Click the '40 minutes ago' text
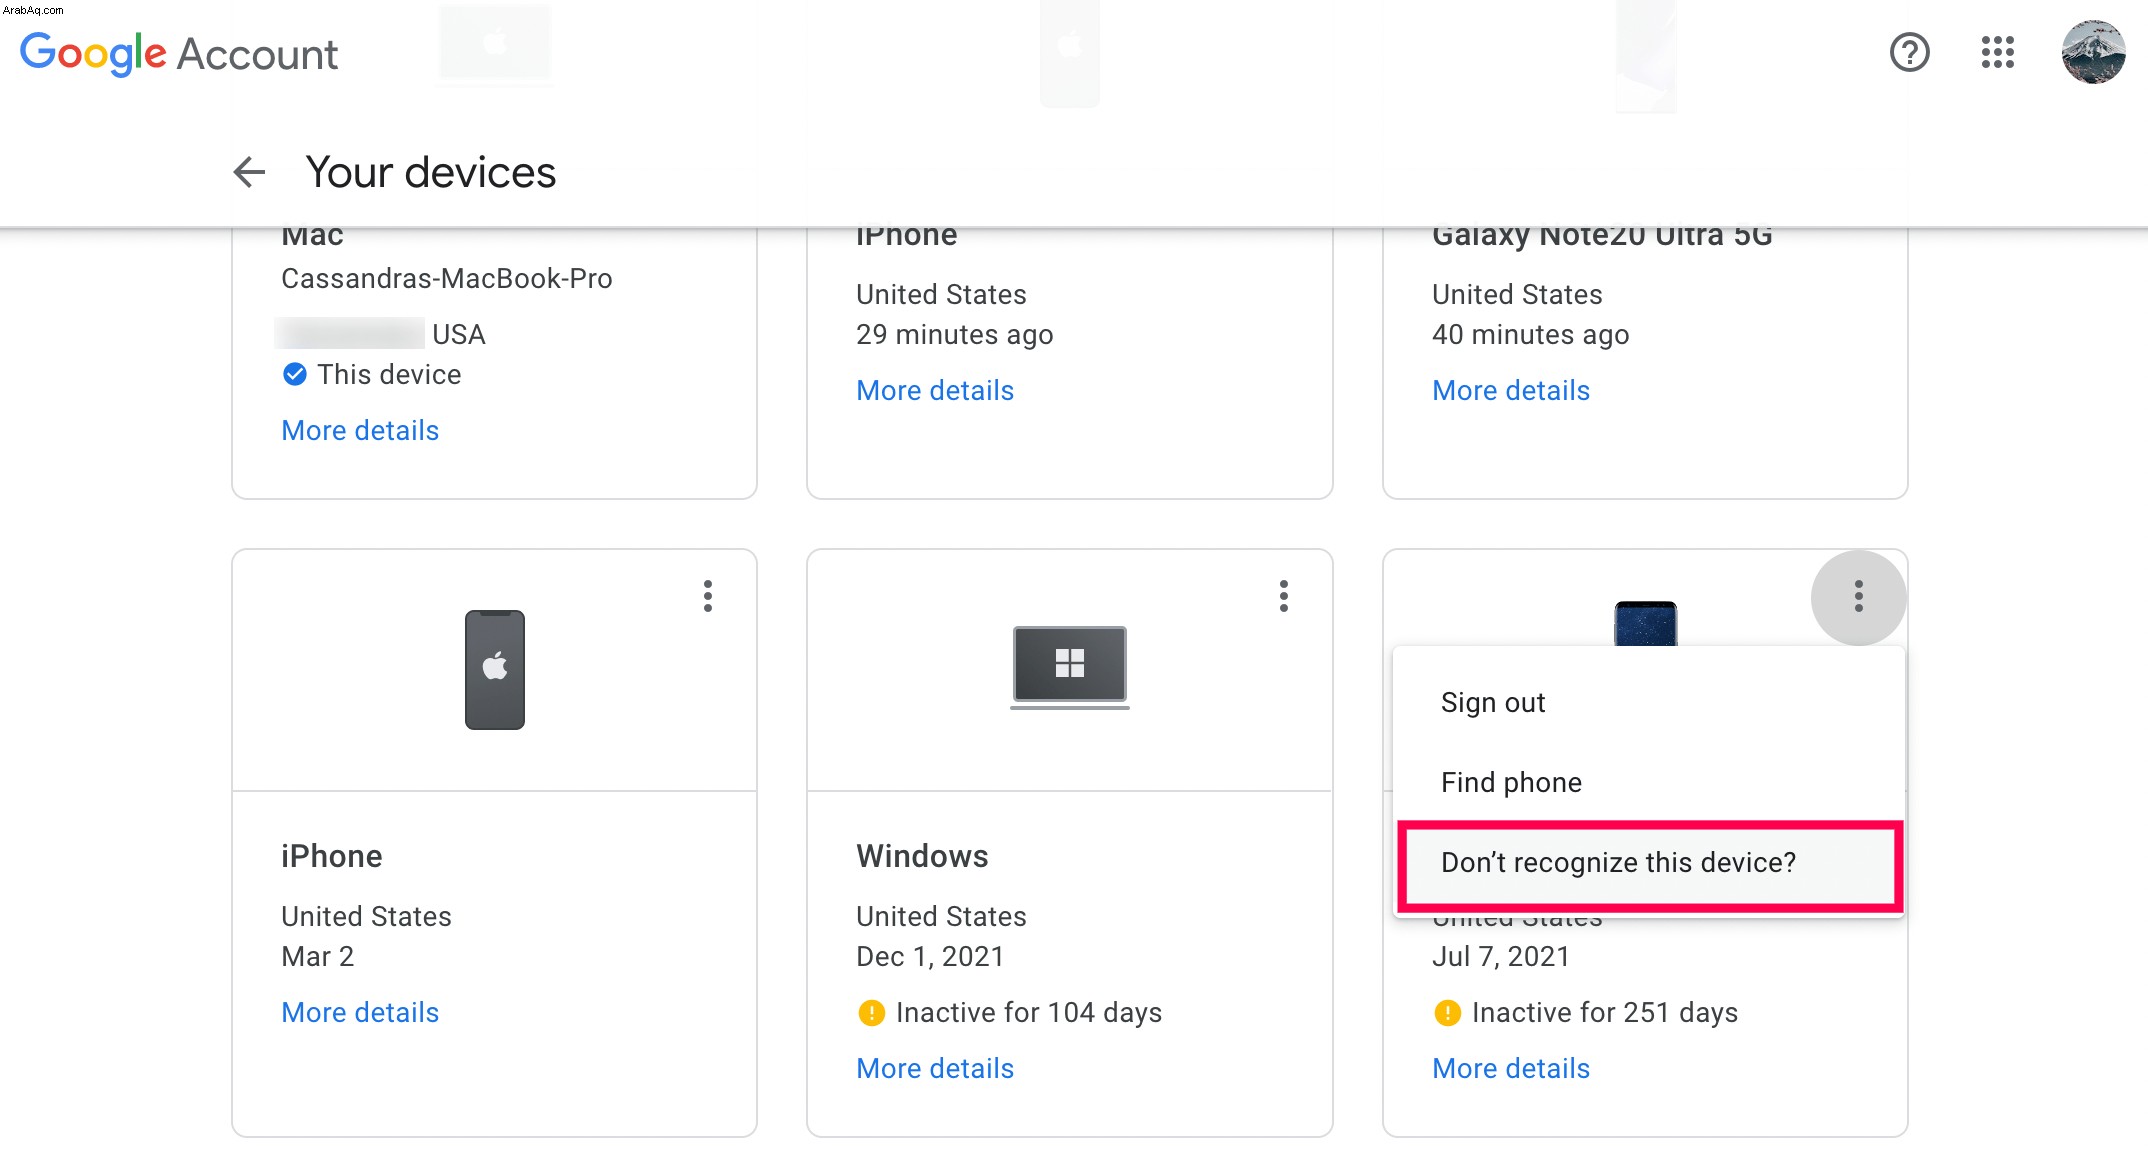This screenshot has height=1160, width=2148. [1531, 334]
